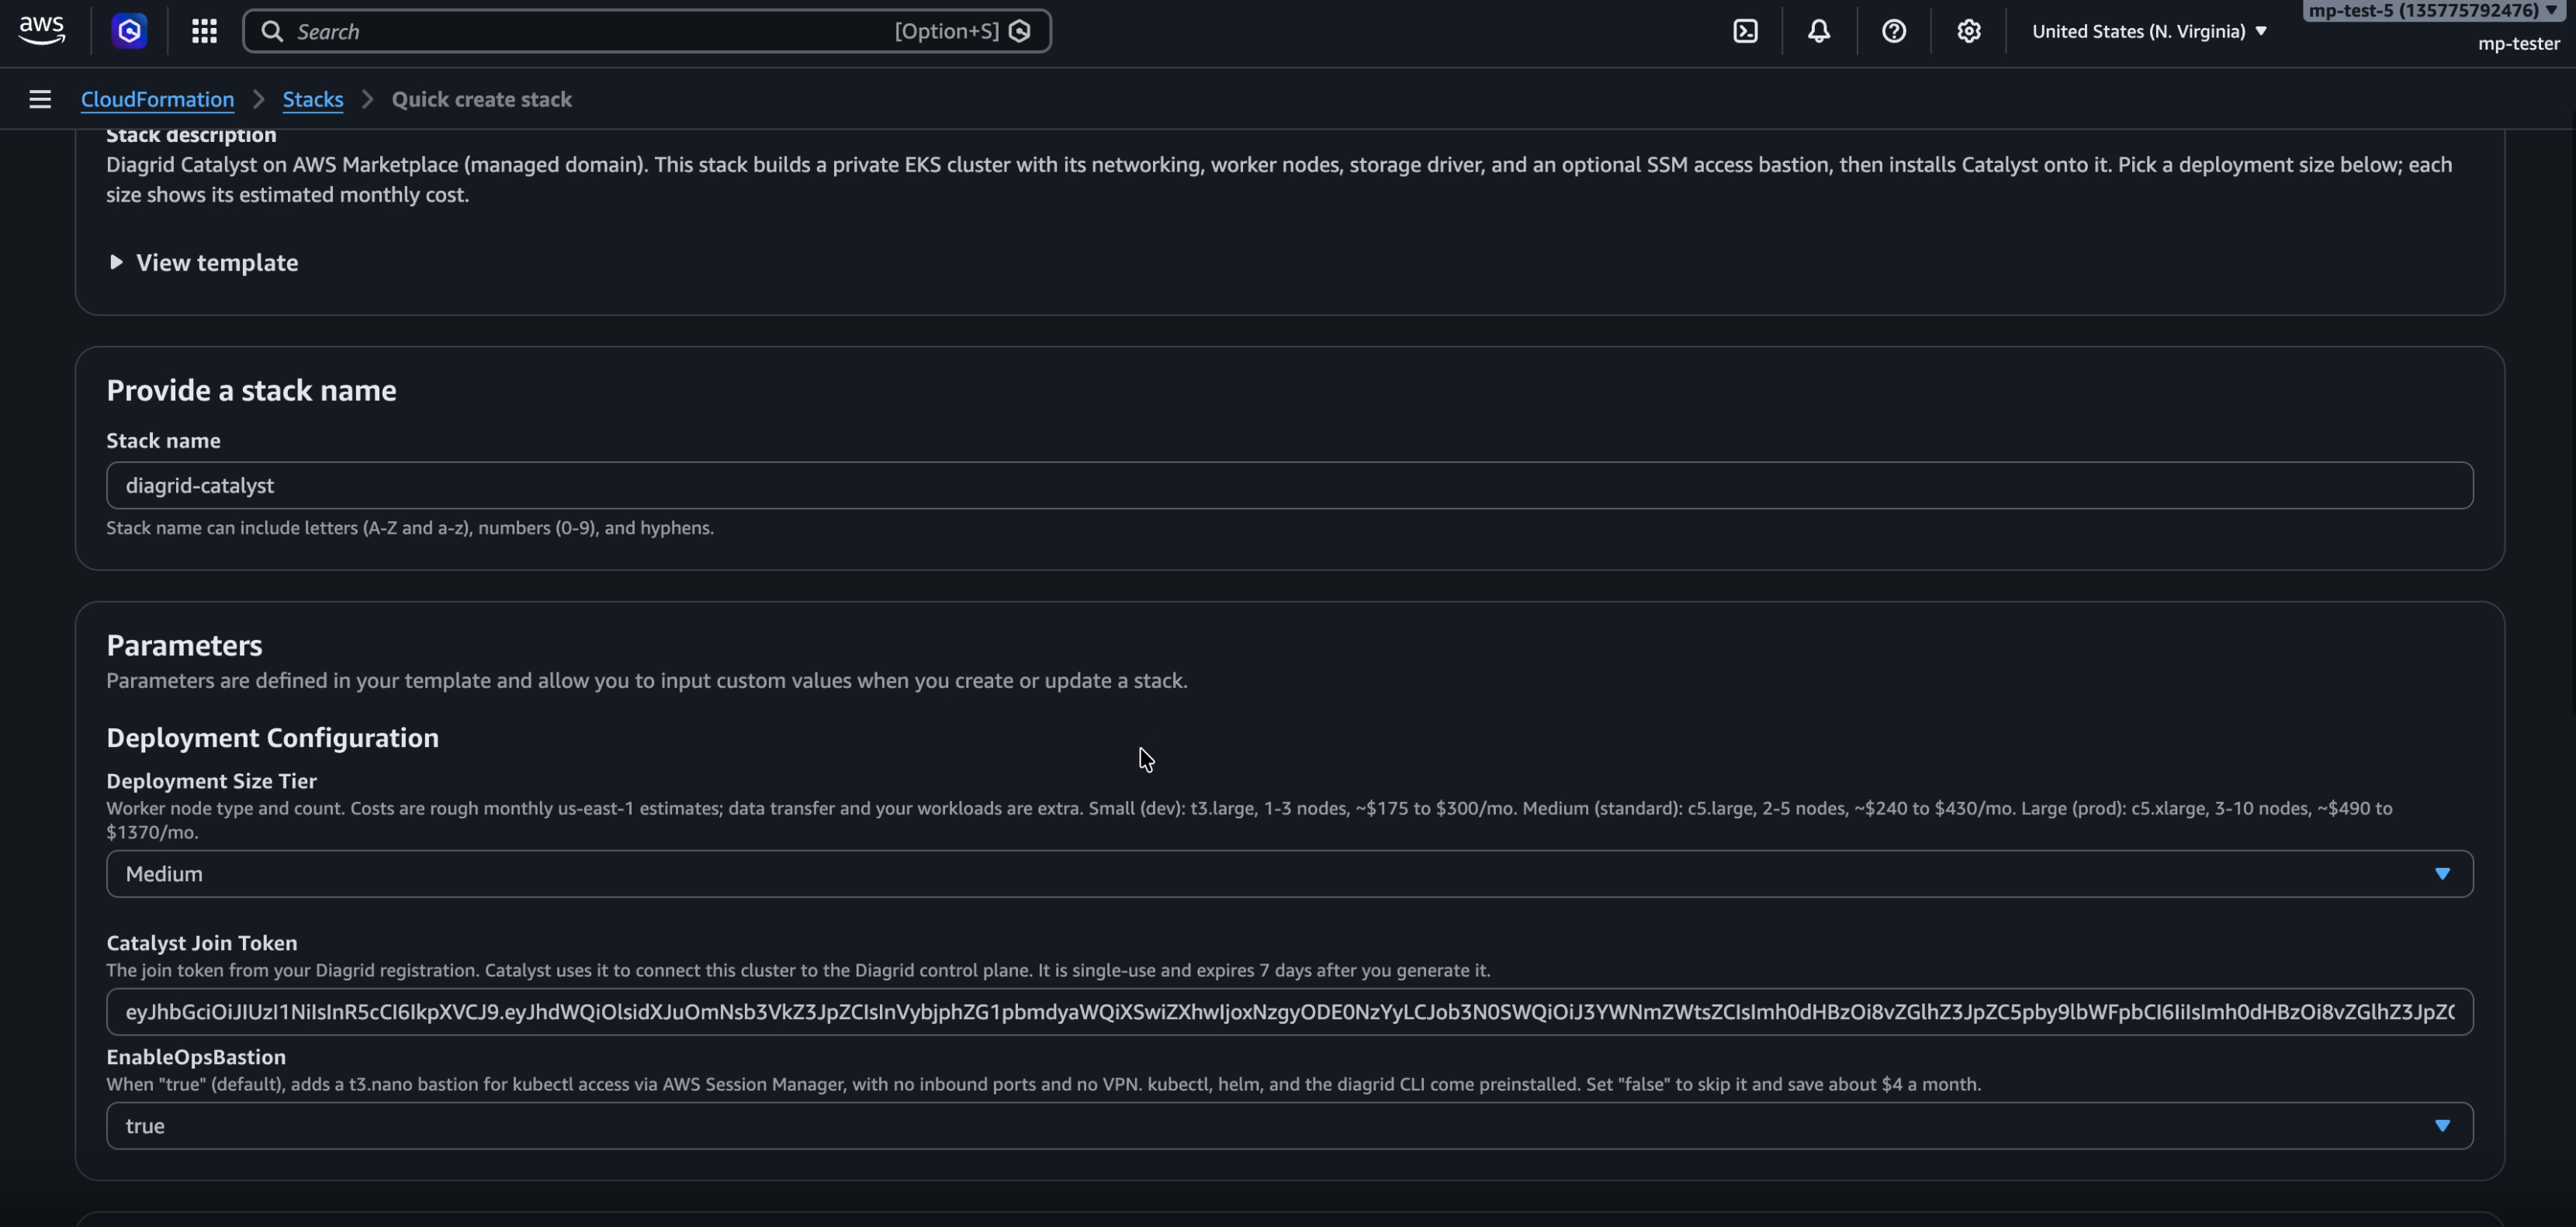2576x1227 pixels.
Task: Launch CloudShell from the top bar
Action: click(x=1745, y=31)
